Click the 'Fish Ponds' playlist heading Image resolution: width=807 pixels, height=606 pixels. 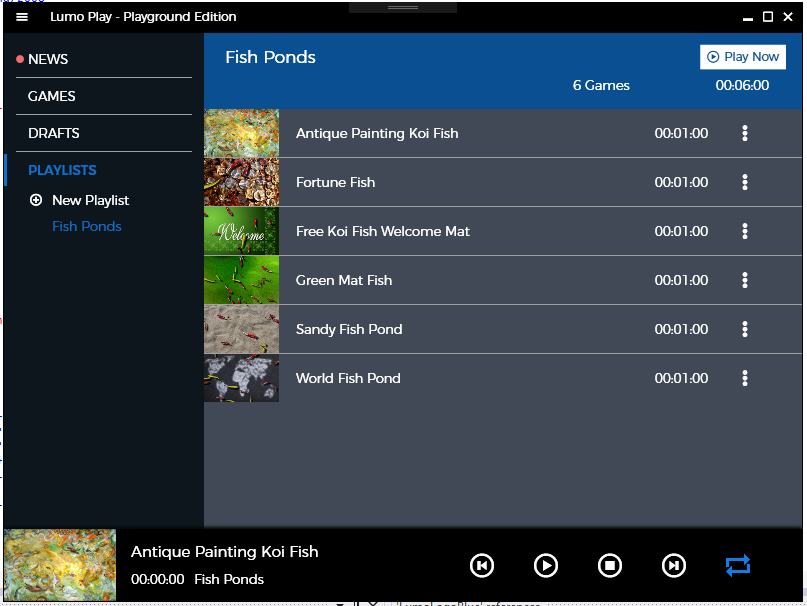(x=270, y=57)
